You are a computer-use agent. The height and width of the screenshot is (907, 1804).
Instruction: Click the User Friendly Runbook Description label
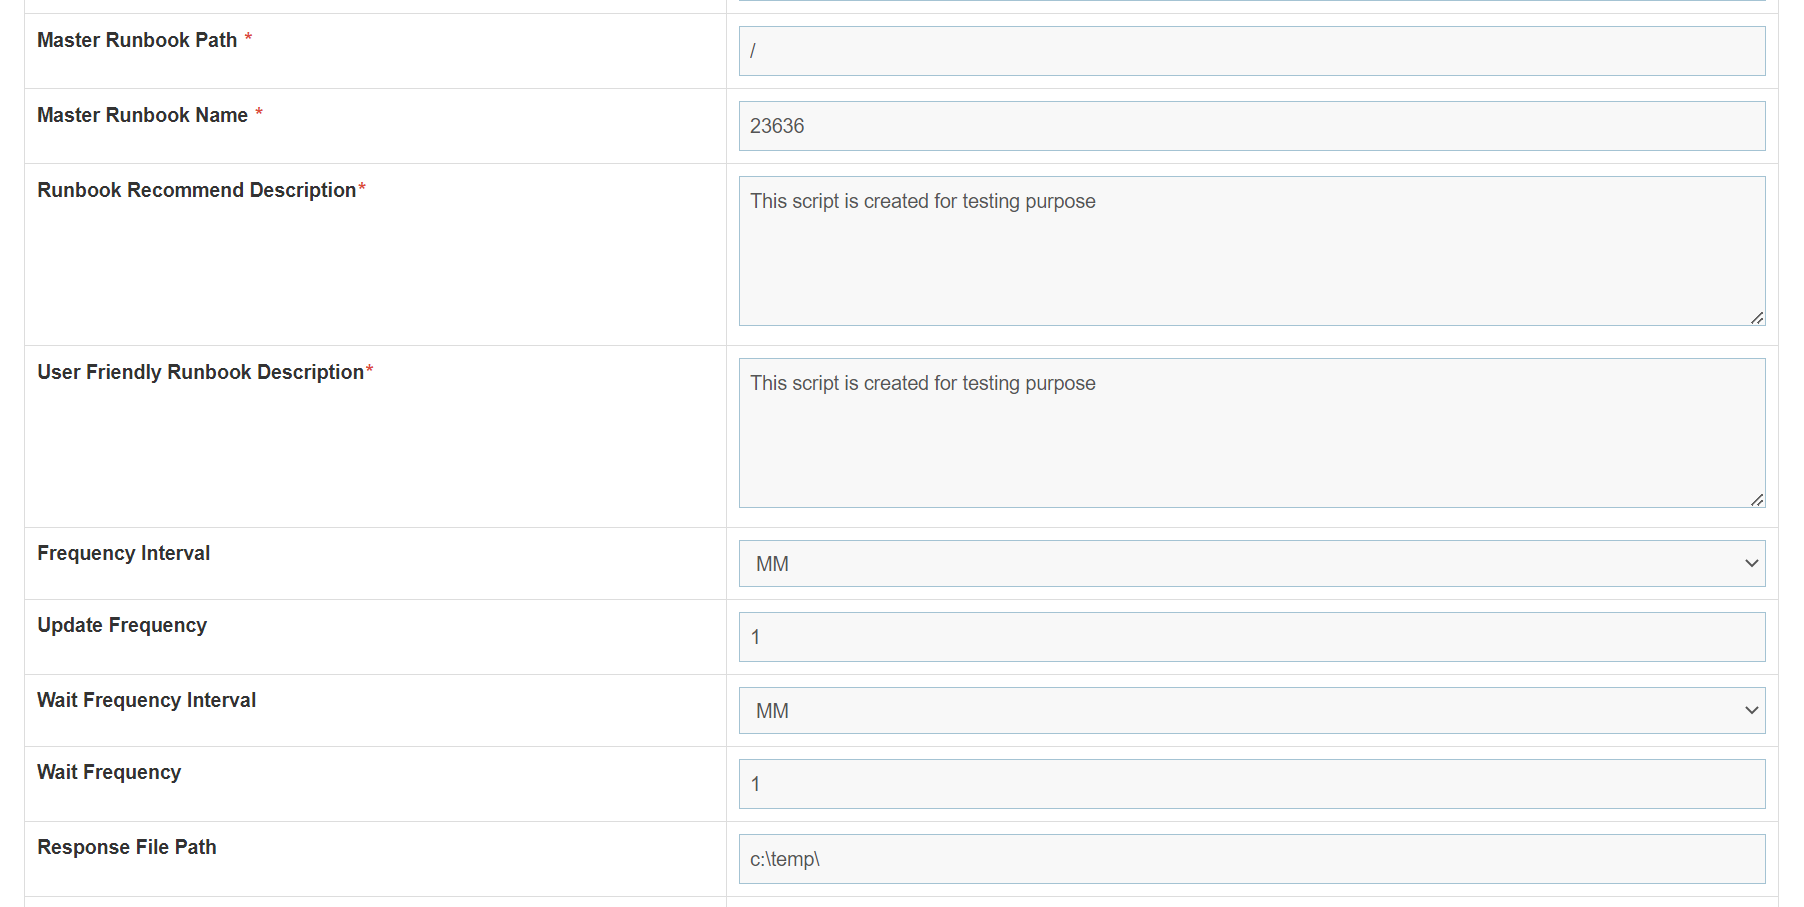pos(200,372)
